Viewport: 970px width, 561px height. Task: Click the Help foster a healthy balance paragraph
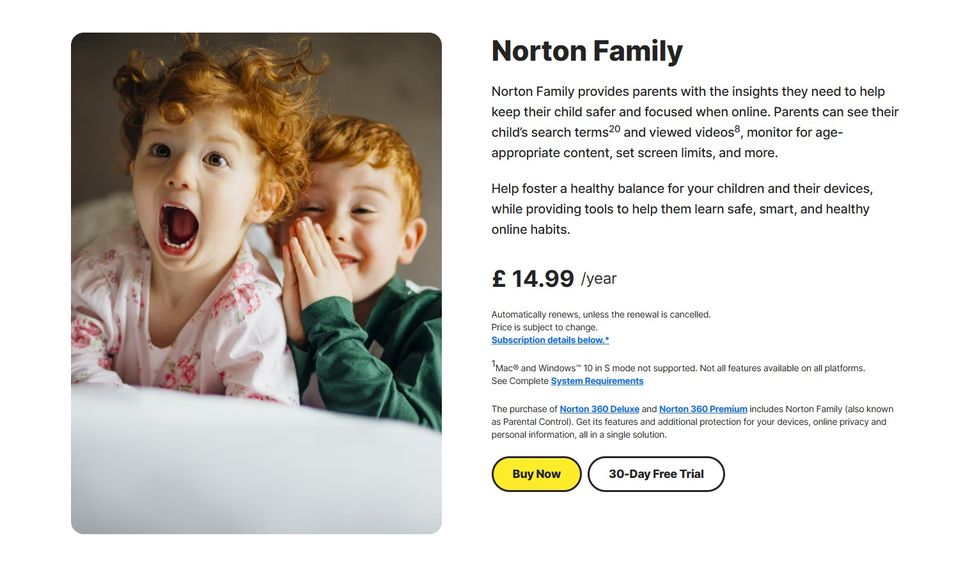point(680,209)
